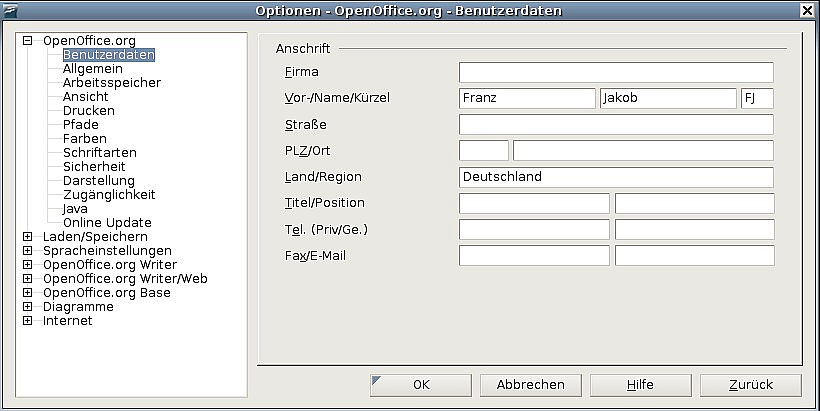Image resolution: width=820 pixels, height=411 pixels.
Task: Expand the OpenOffice.org Writer node
Action: pyautogui.click(x=28, y=265)
